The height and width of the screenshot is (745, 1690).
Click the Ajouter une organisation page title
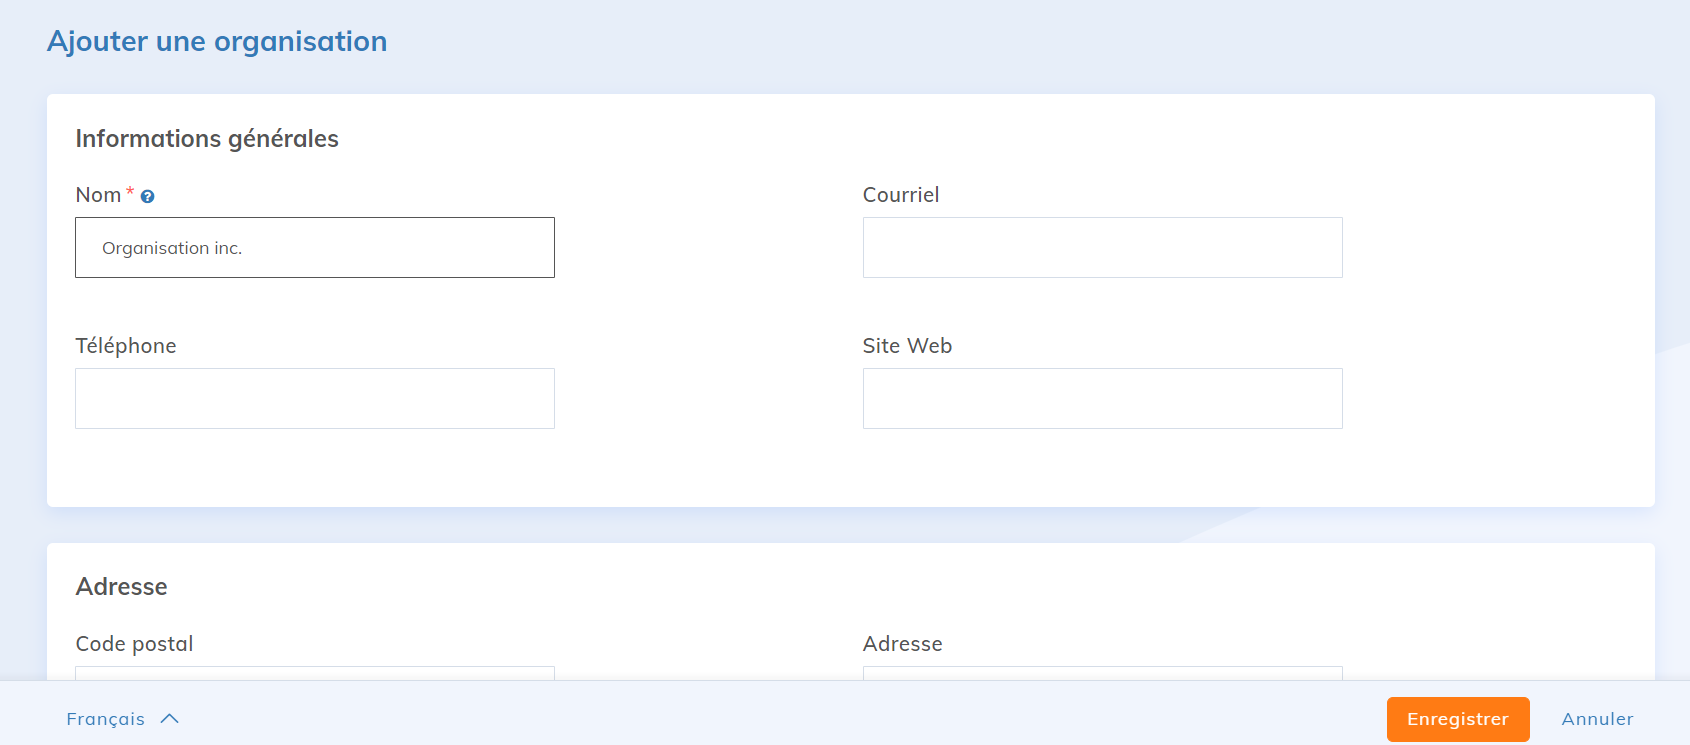(217, 42)
